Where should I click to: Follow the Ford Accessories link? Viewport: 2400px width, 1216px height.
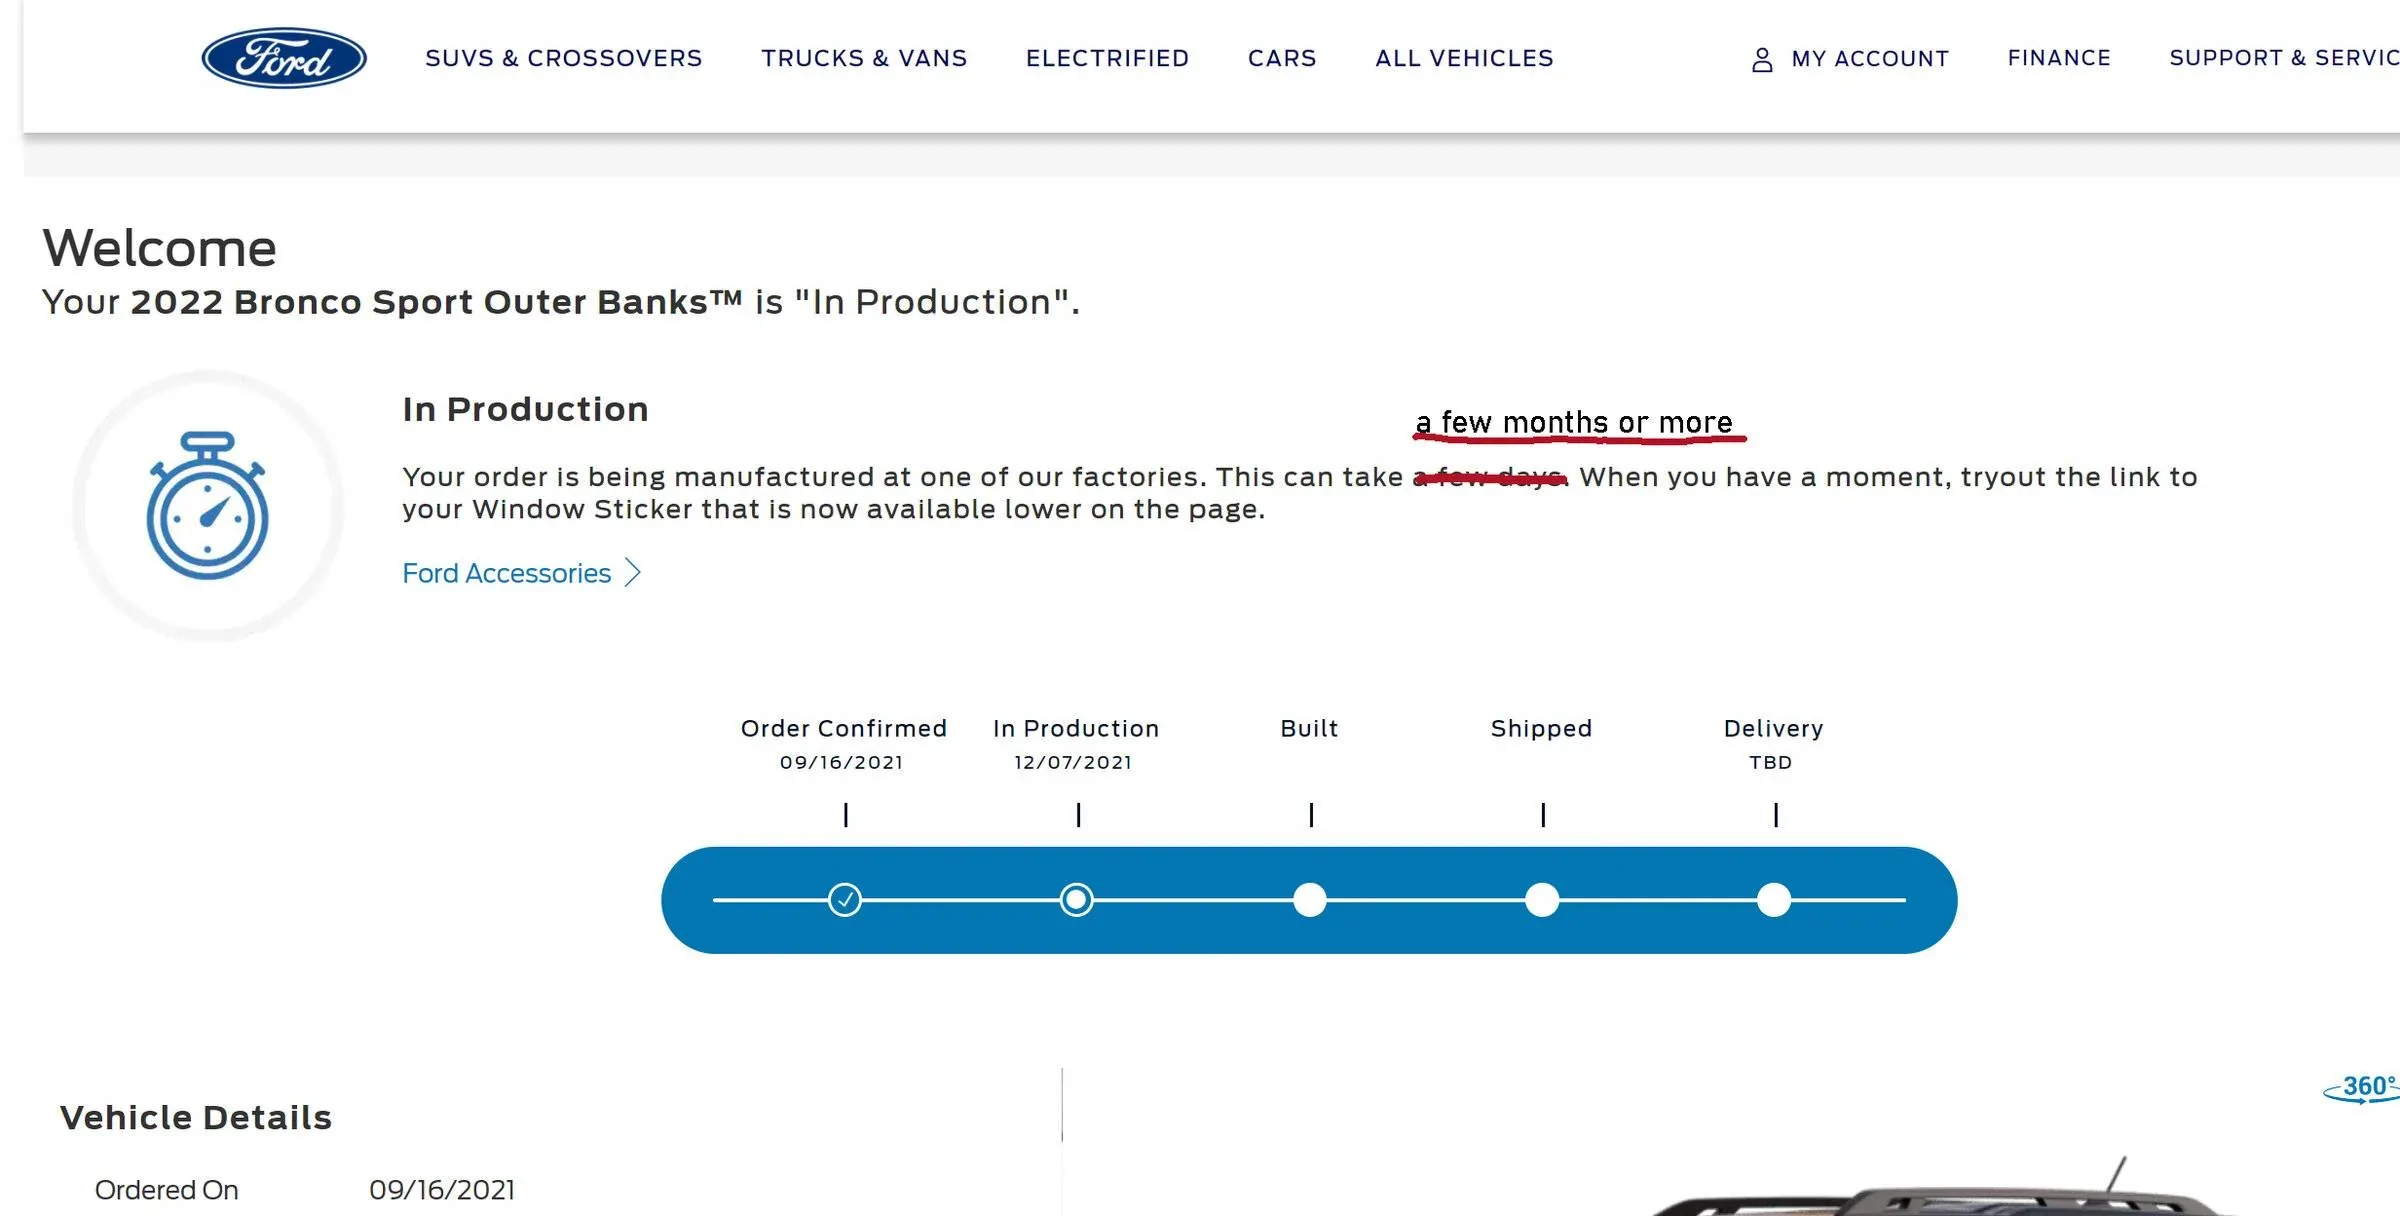506,573
